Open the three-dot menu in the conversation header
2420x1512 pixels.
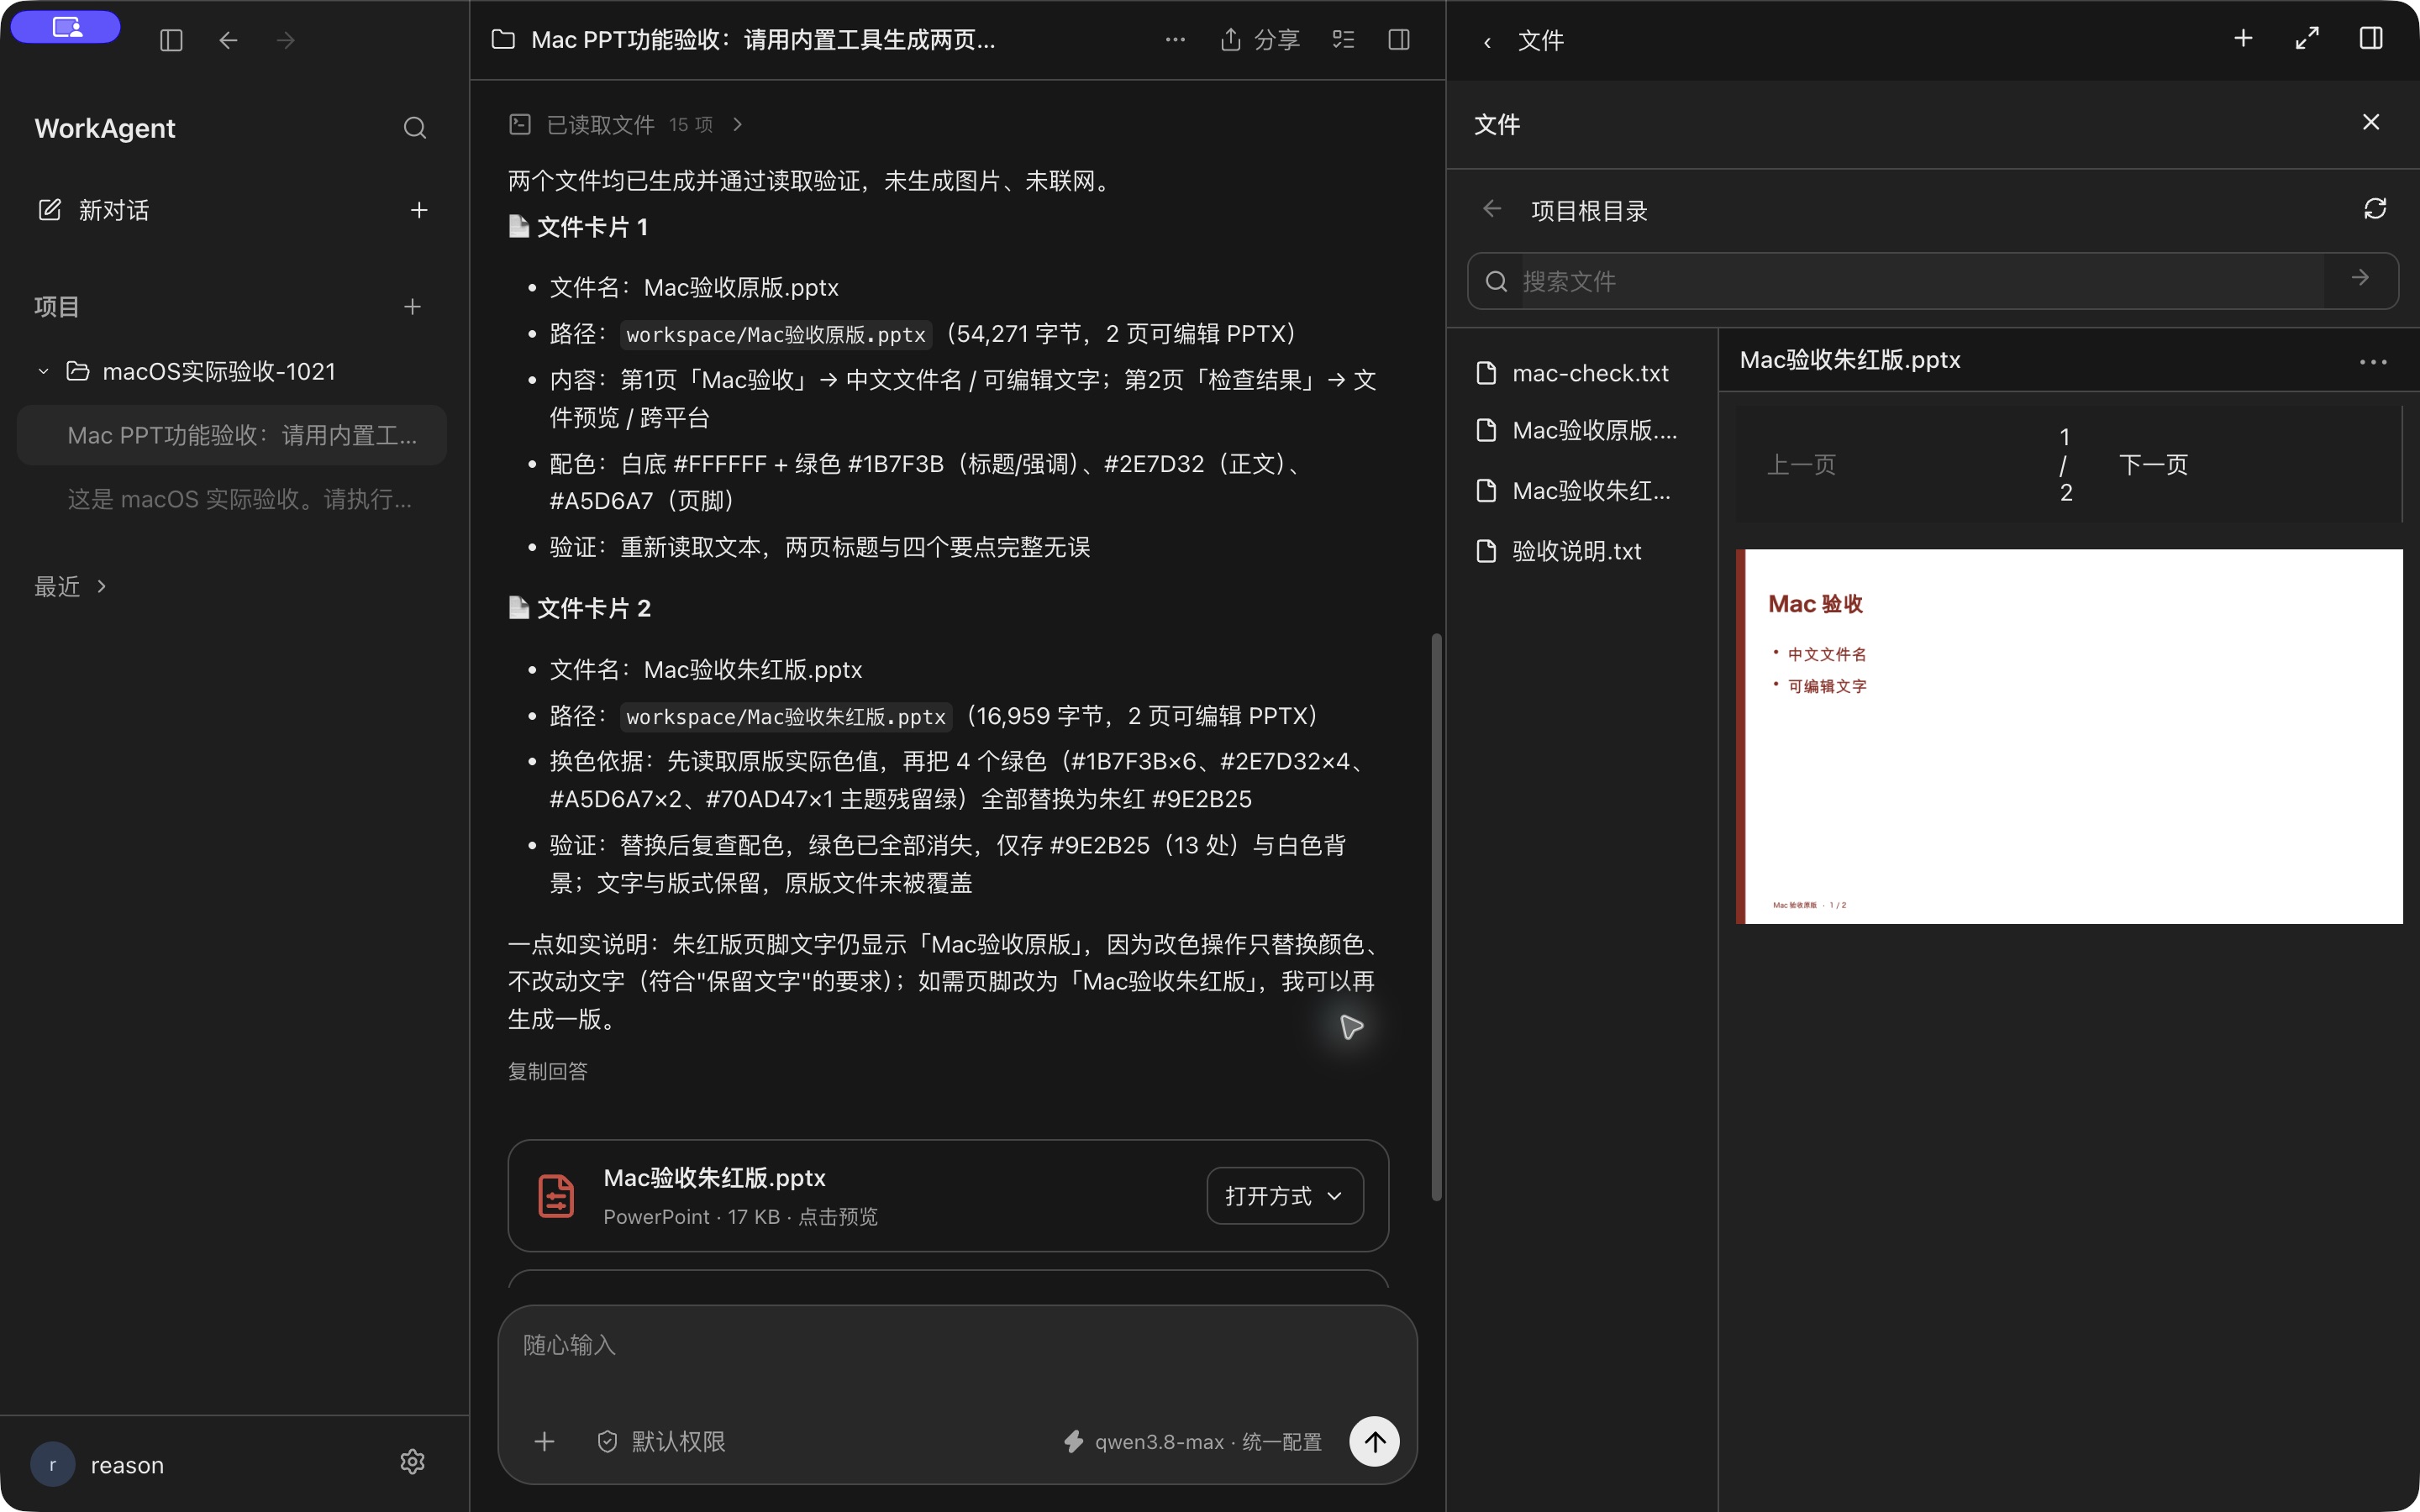coord(1175,40)
